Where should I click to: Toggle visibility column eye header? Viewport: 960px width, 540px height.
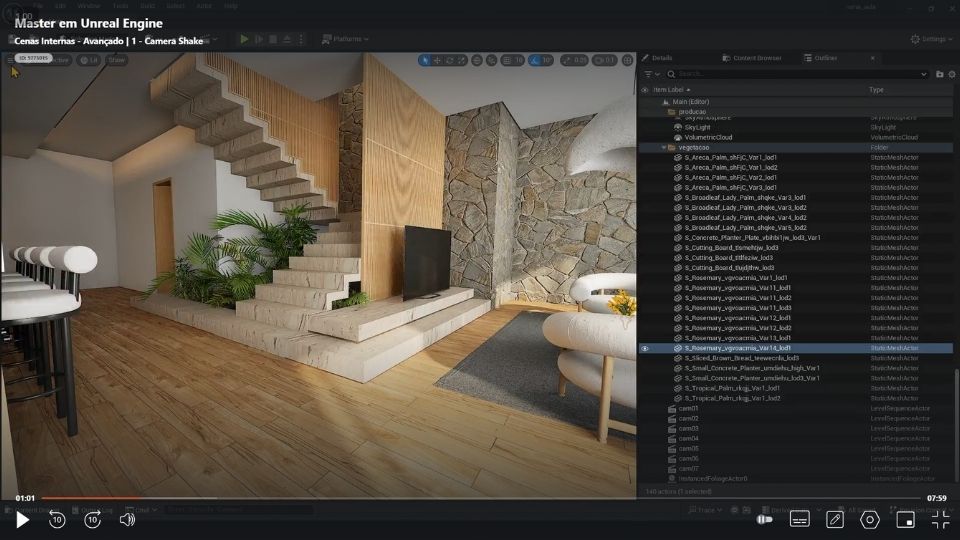645,90
